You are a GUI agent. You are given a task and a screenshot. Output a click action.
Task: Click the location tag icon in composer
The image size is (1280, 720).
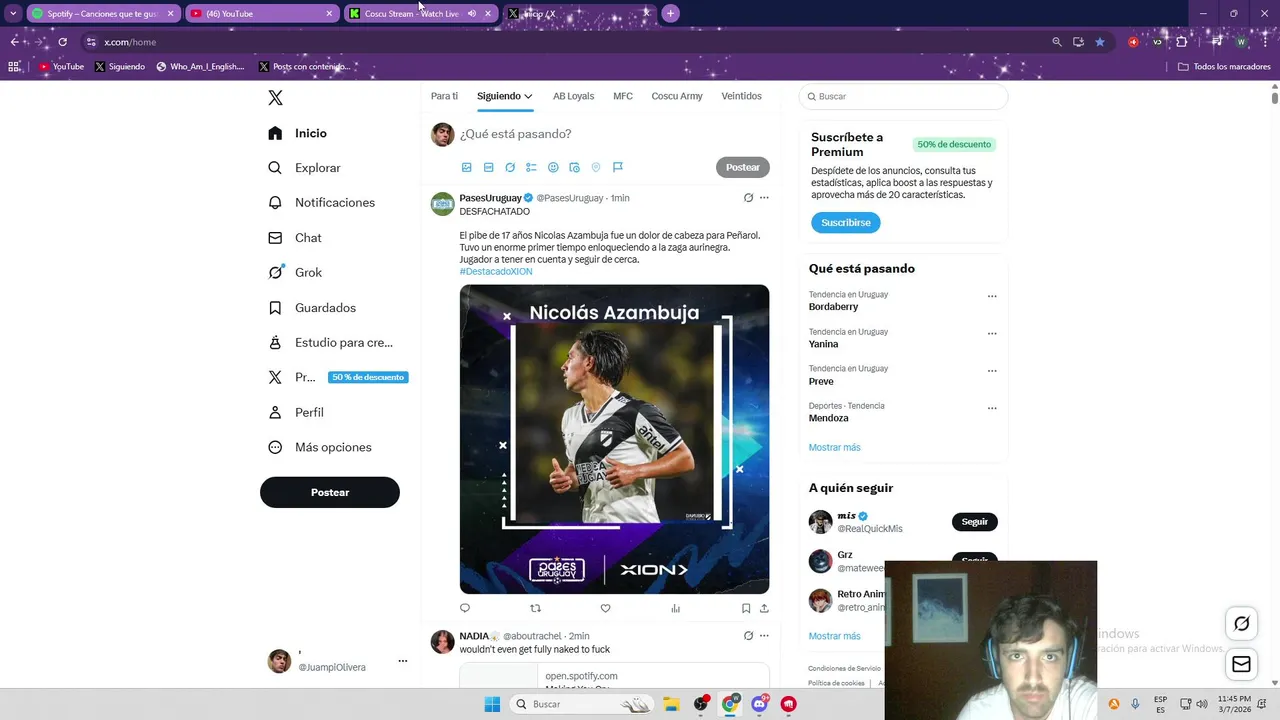(596, 167)
